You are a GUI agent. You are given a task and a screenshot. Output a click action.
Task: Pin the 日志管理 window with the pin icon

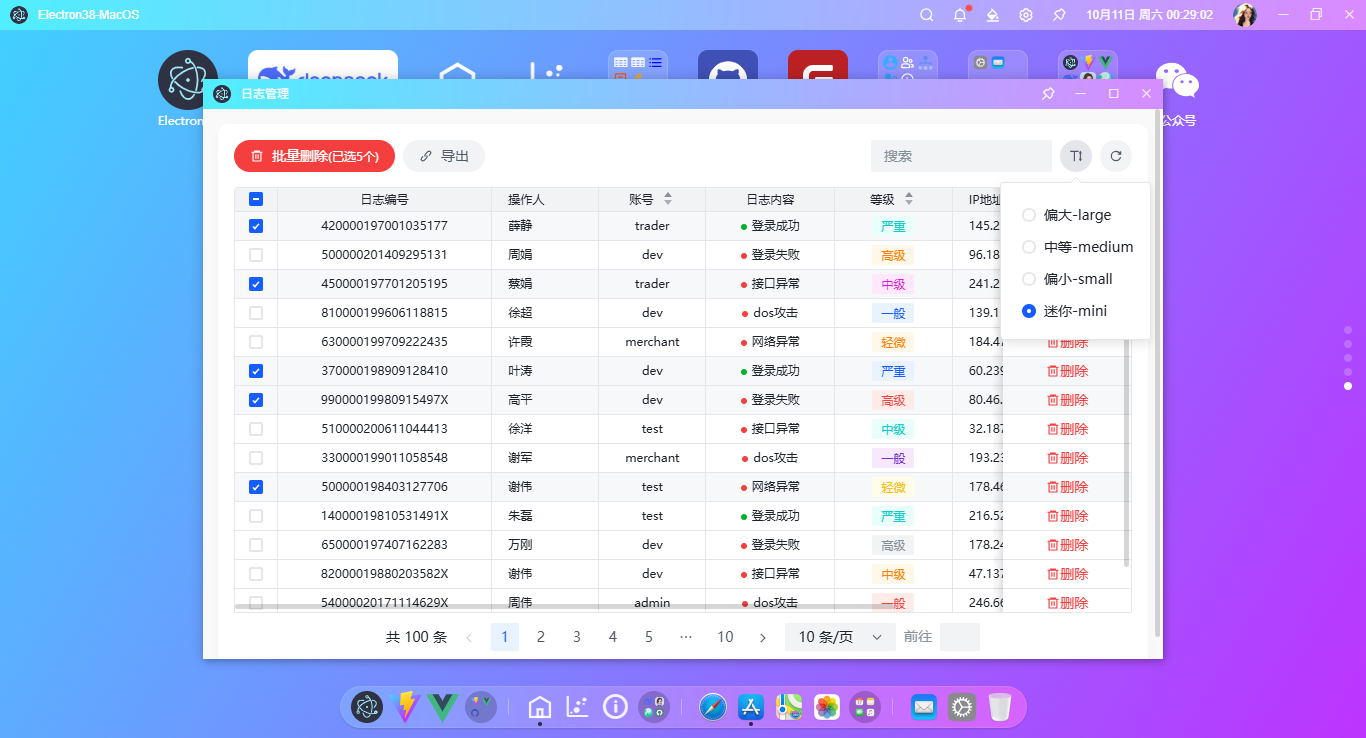coord(1047,93)
